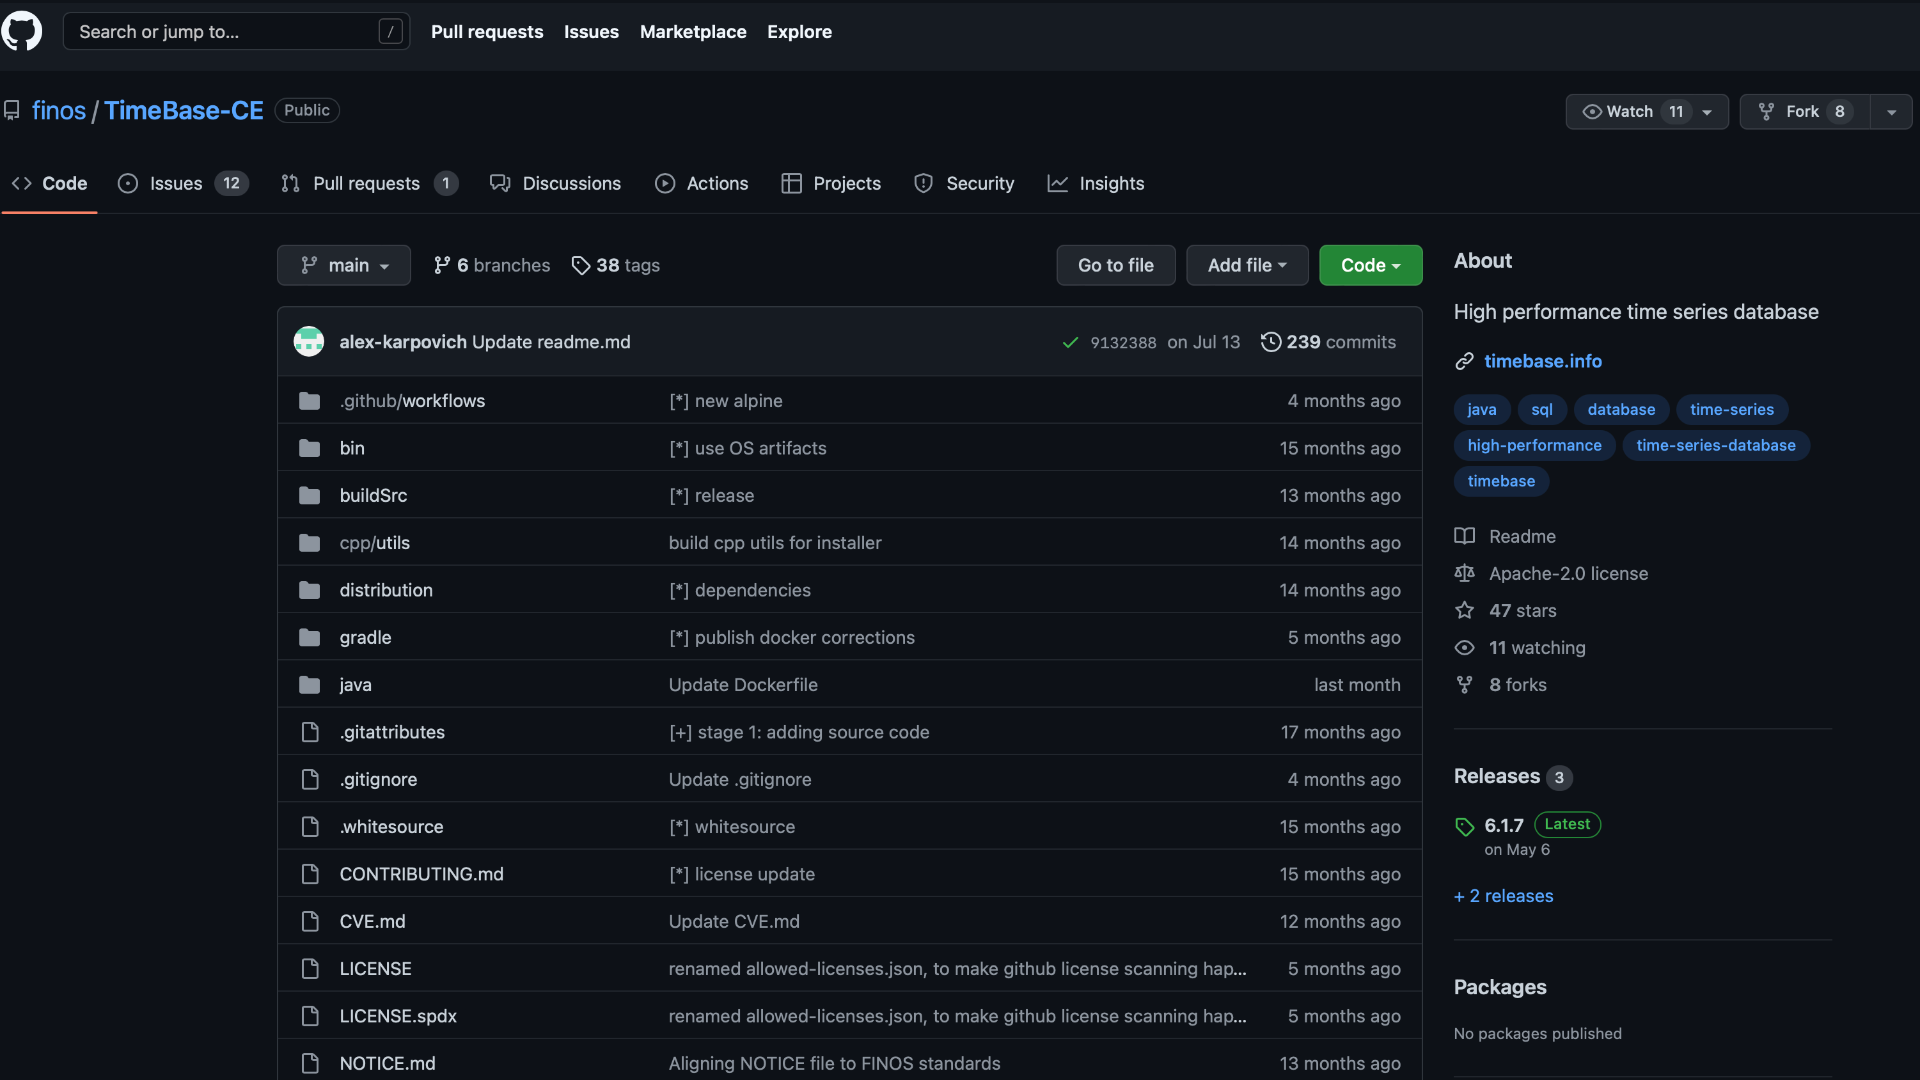
Task: Click the link icon beside timebase.info
Action: 1465,361
